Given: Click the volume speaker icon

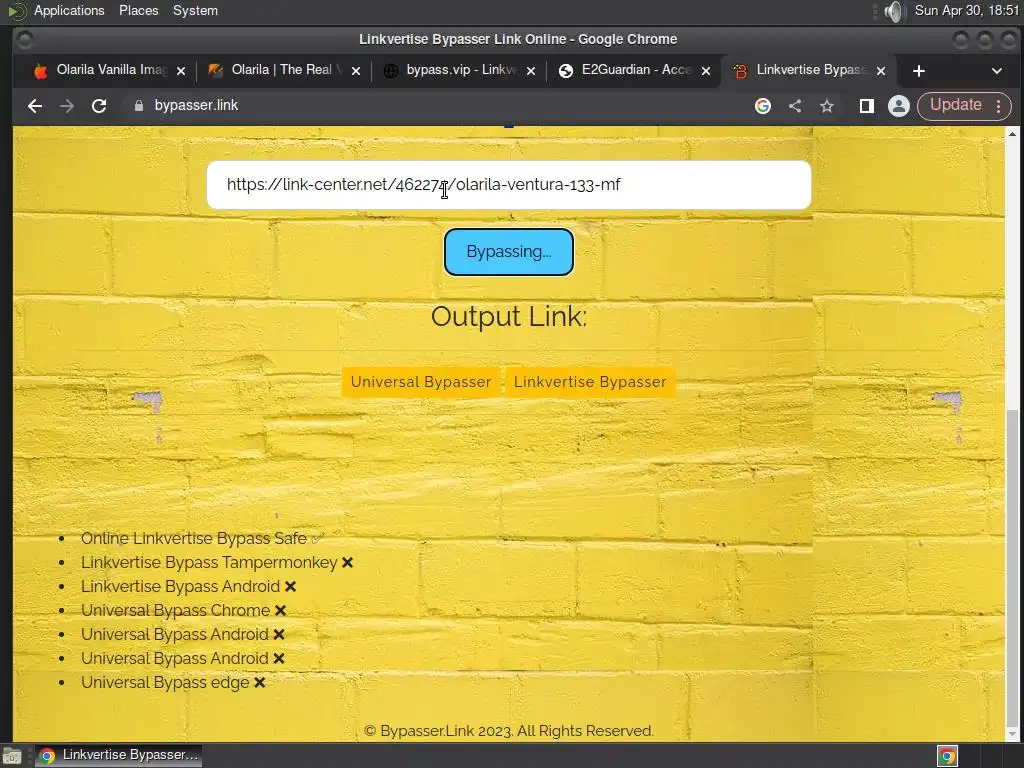Looking at the screenshot, I should click(894, 11).
